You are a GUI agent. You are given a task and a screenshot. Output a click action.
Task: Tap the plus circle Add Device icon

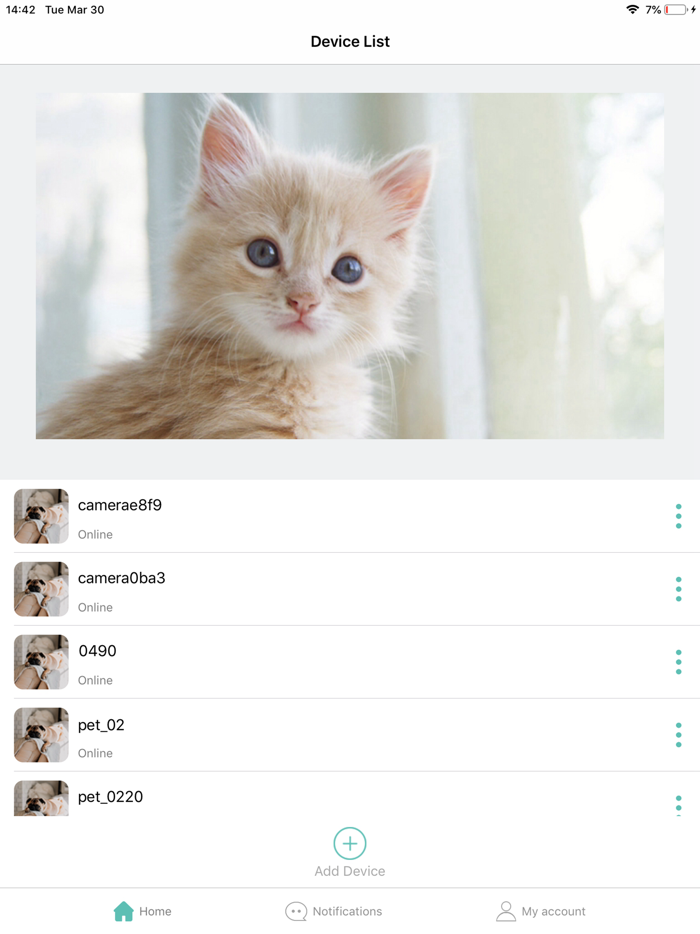[x=350, y=843]
